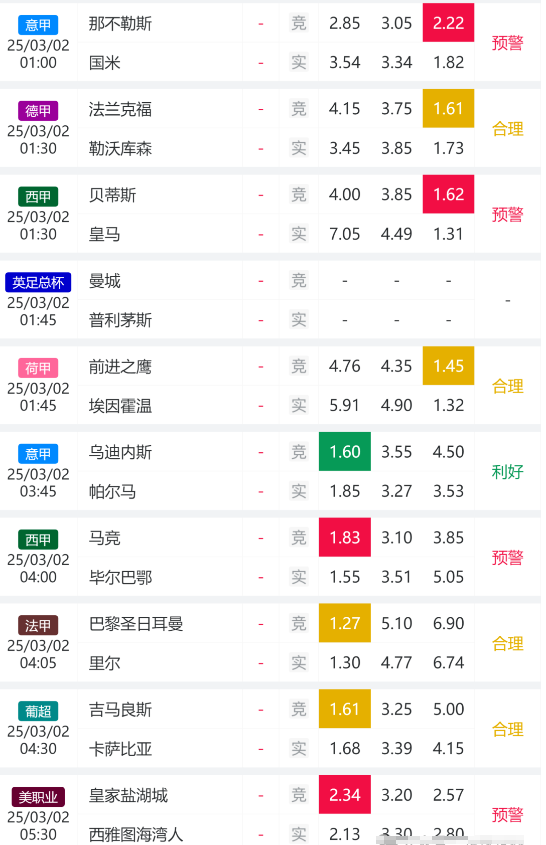Viewport: 546px width, 845px height.
Task: Click the 意甲 league badge for 那不勒斯 match
Action: point(38,25)
